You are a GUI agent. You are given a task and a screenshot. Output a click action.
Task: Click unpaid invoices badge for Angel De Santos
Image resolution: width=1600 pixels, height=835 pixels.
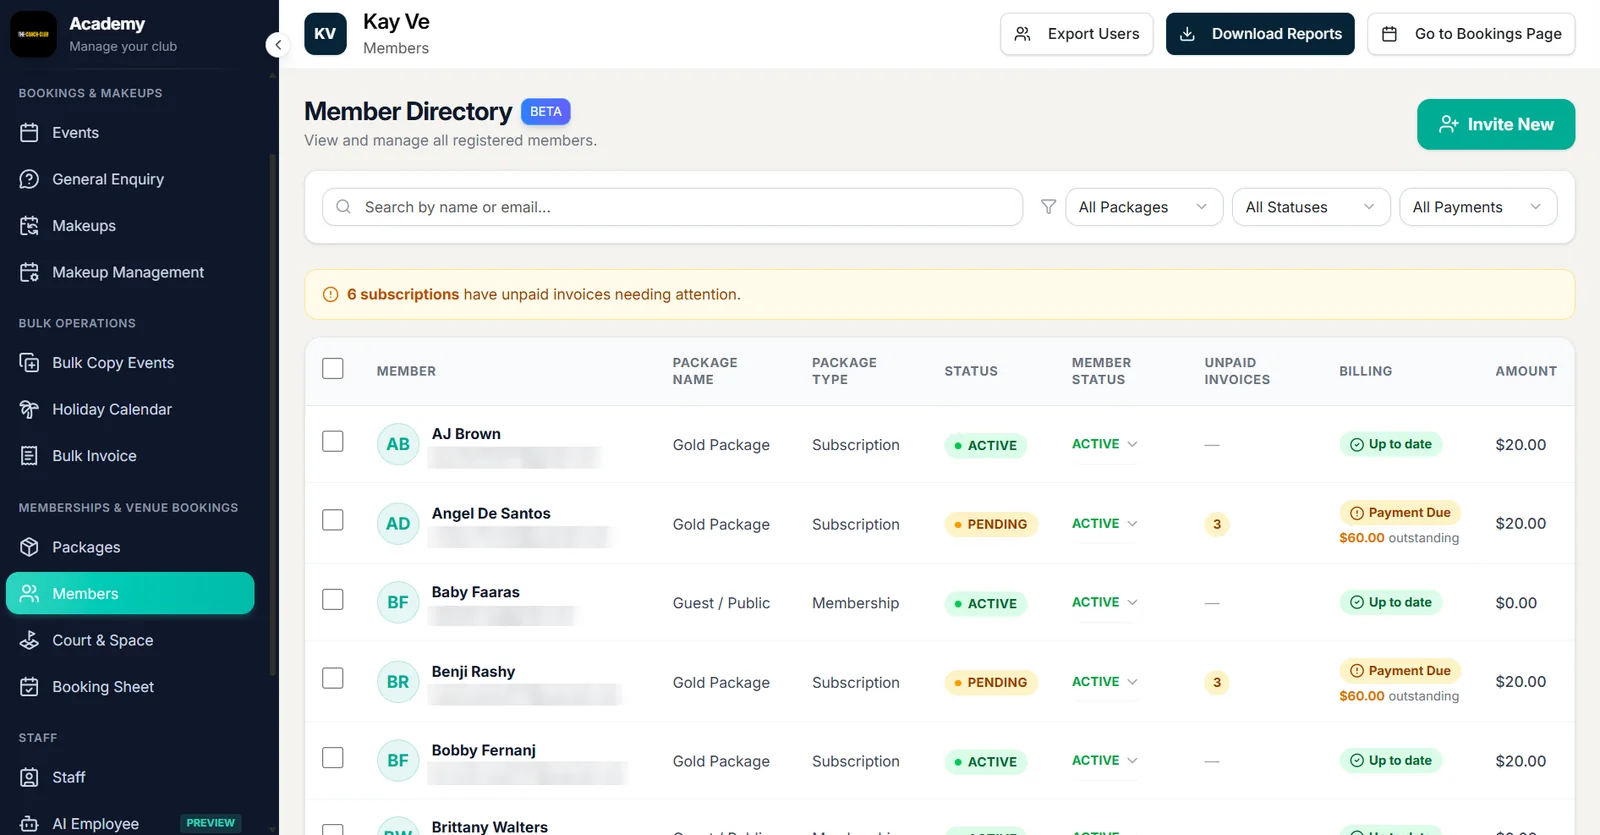[1217, 524]
